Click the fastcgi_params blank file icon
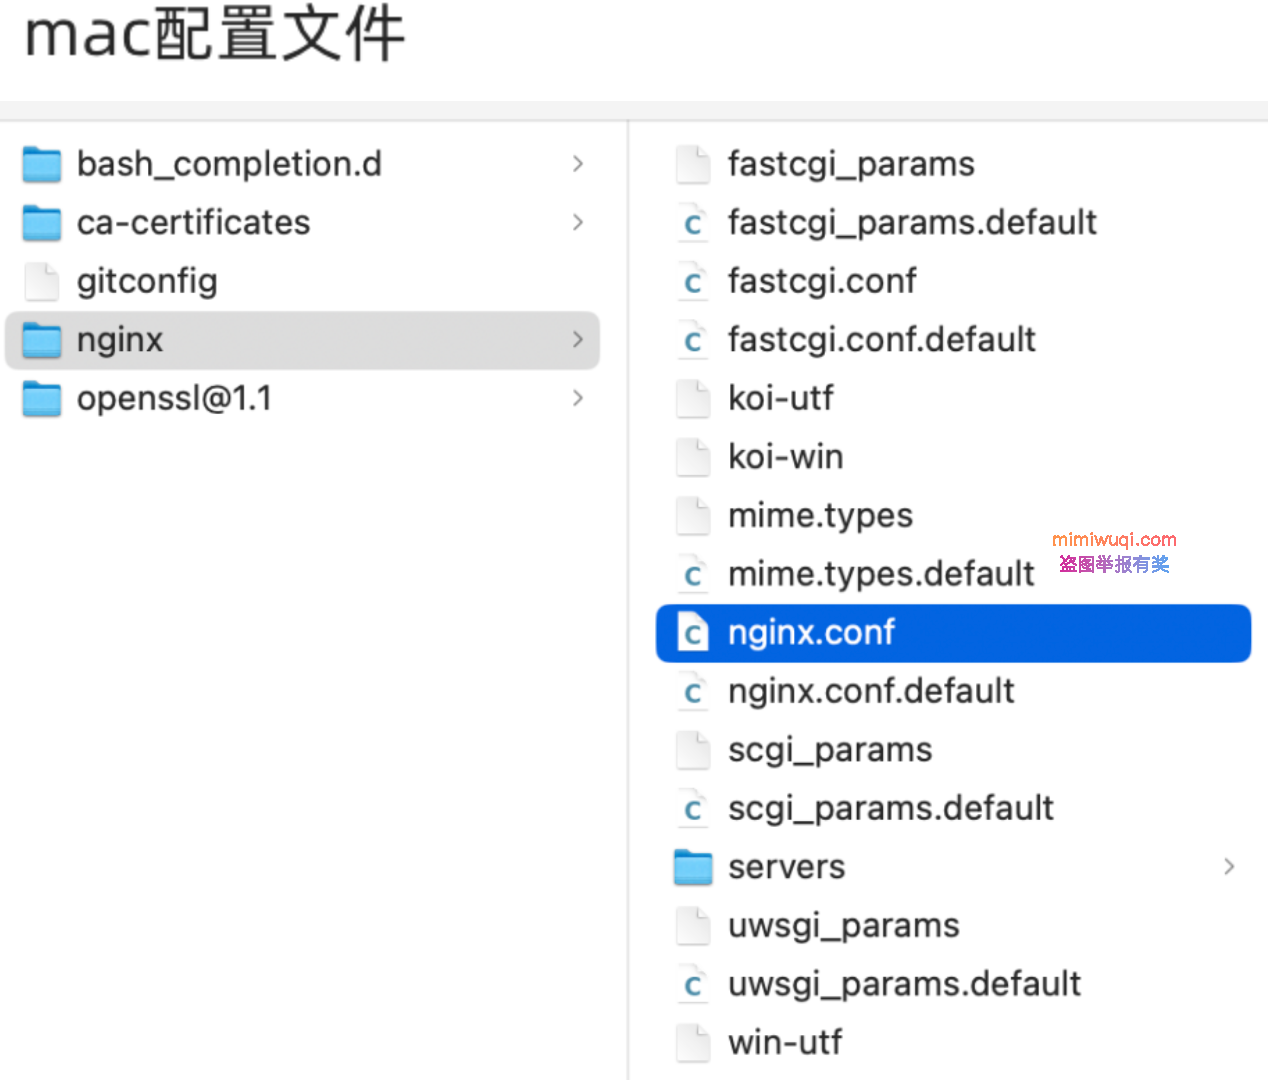 (693, 164)
